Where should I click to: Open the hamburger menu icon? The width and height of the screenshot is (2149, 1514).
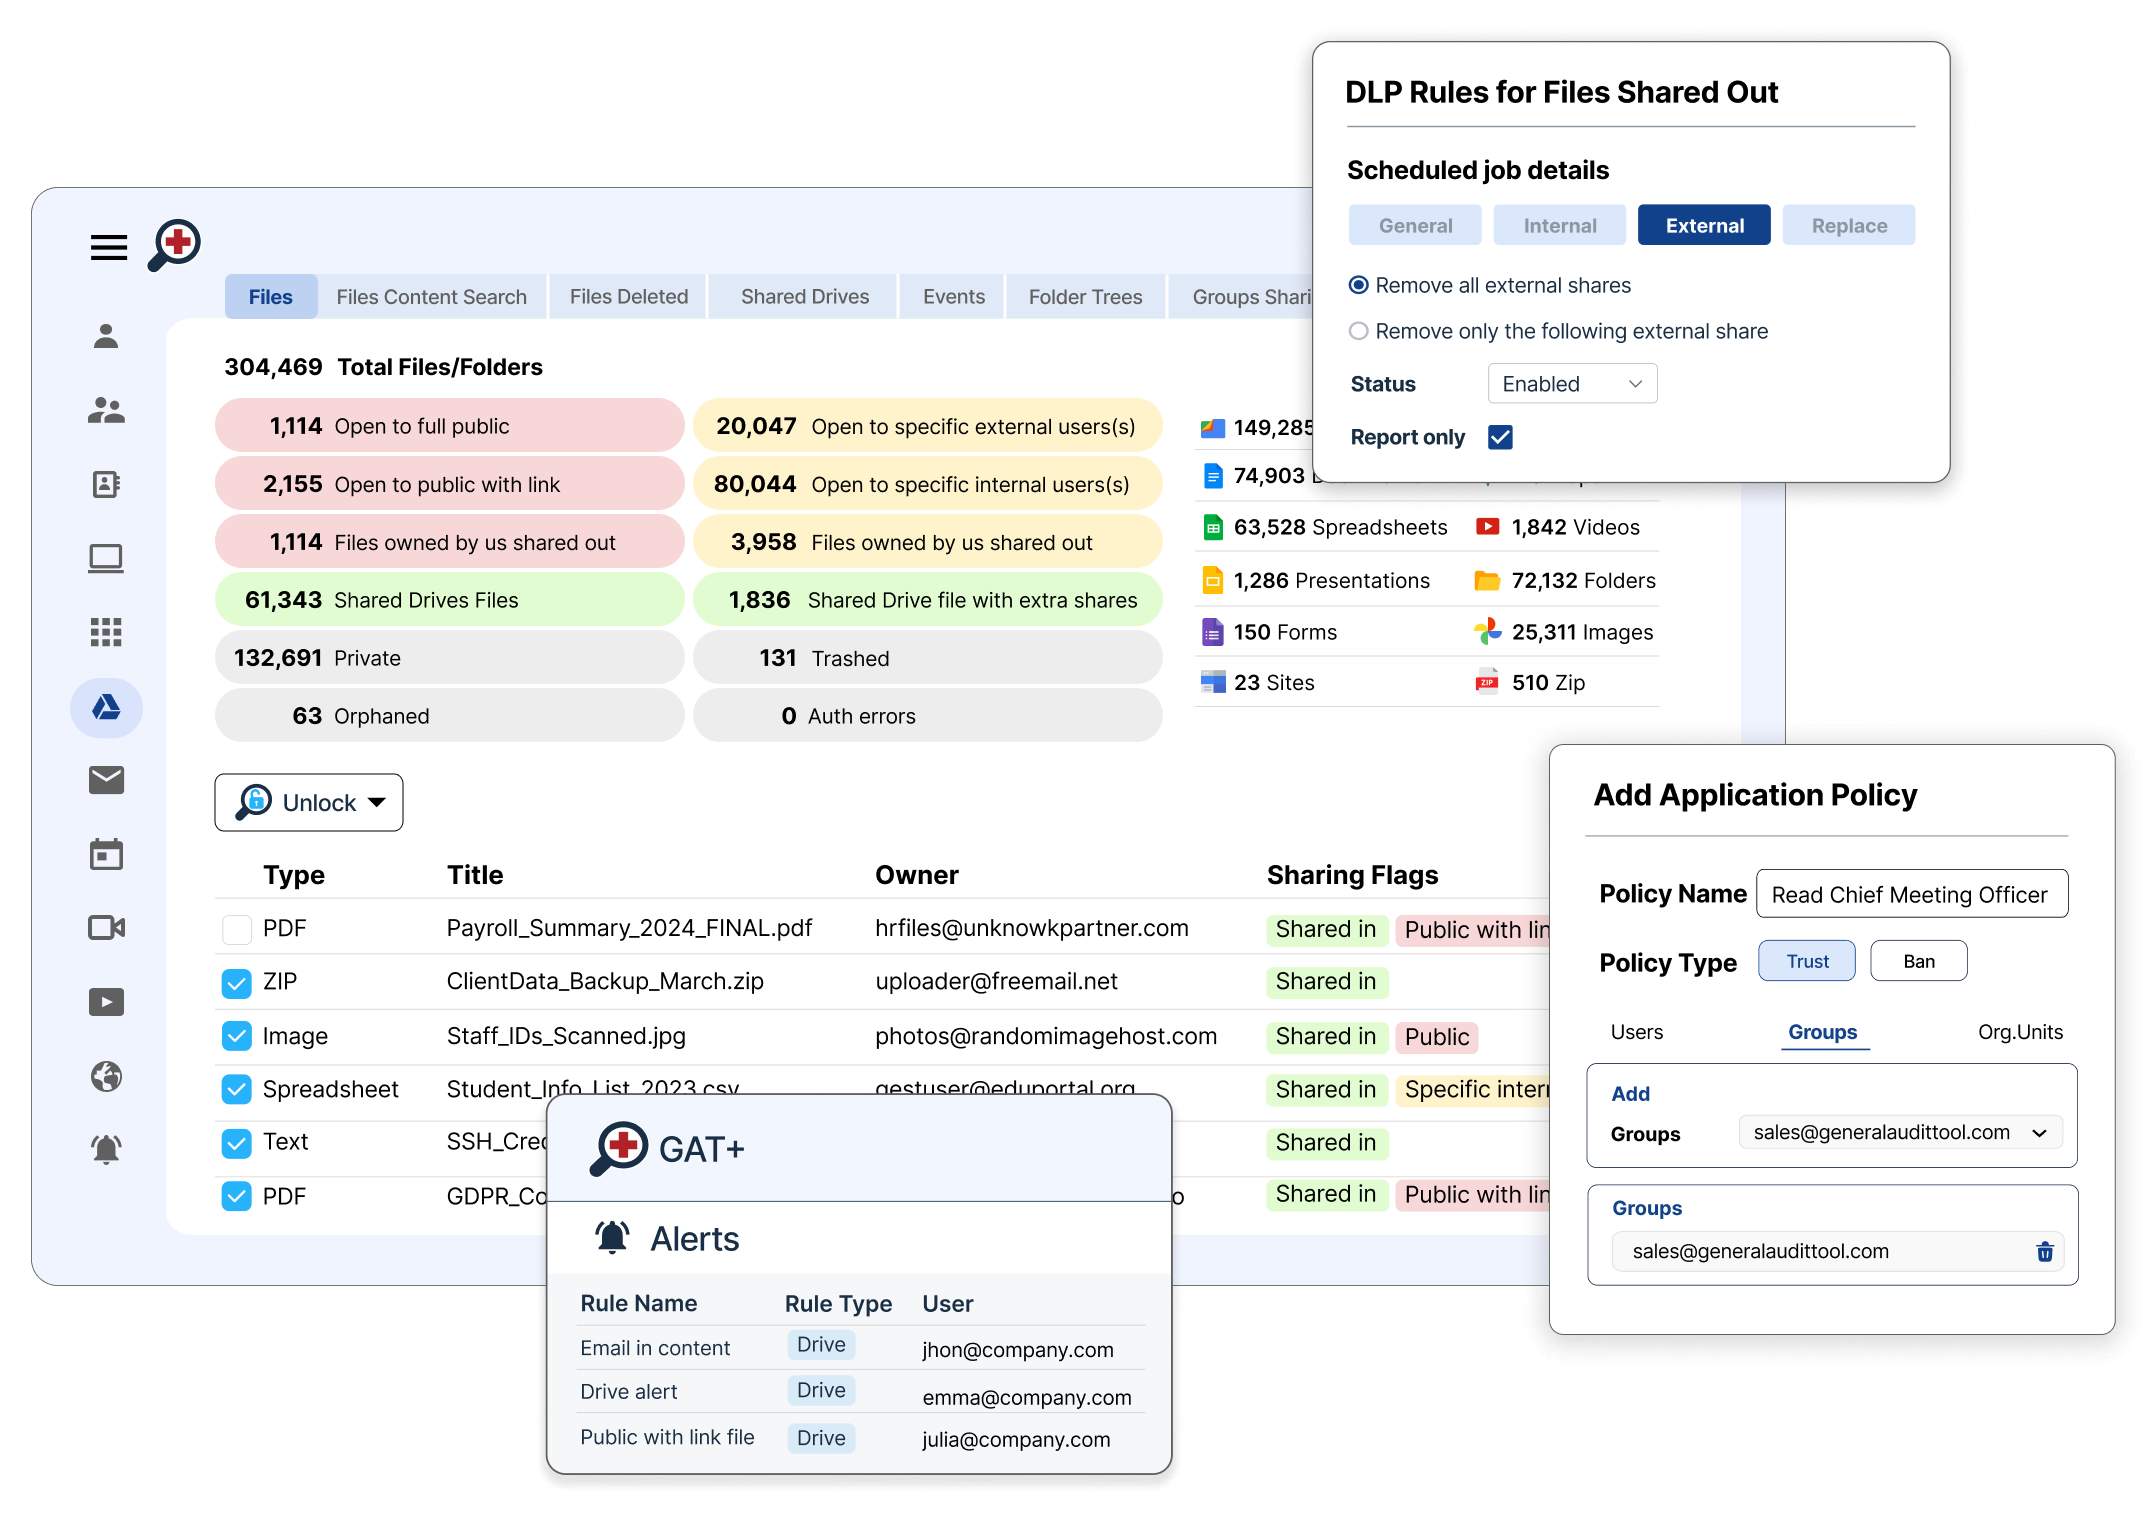[x=108, y=247]
